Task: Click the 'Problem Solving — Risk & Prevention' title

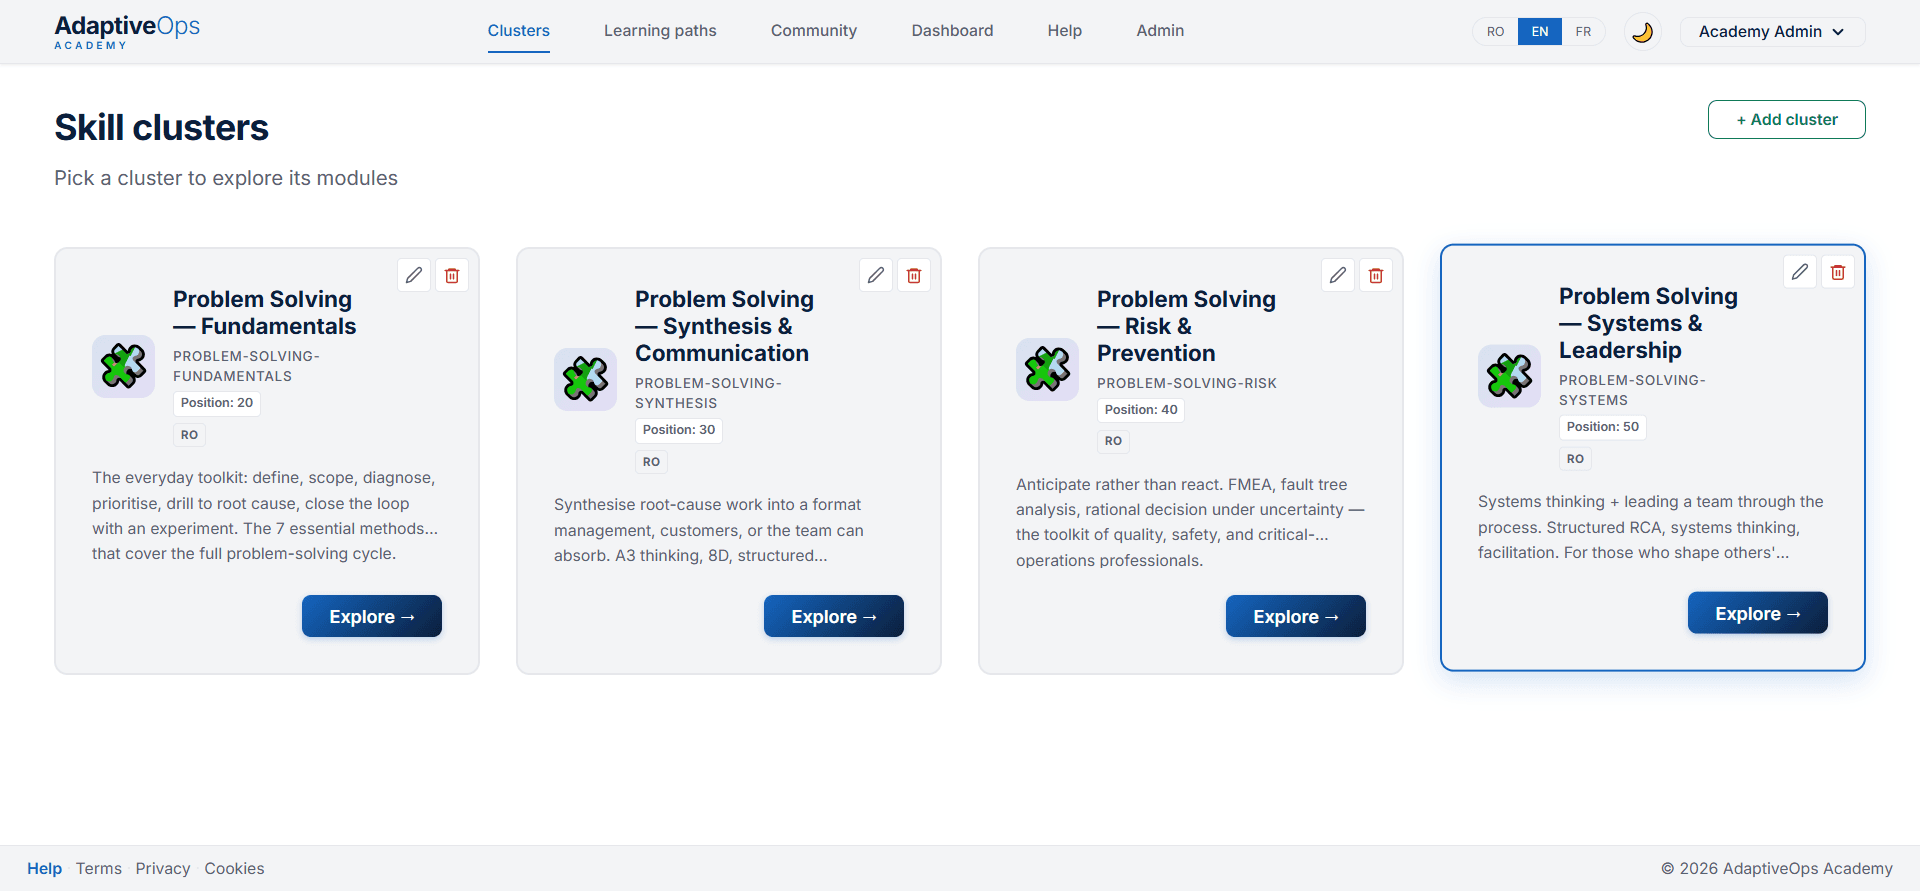Action: 1186,326
